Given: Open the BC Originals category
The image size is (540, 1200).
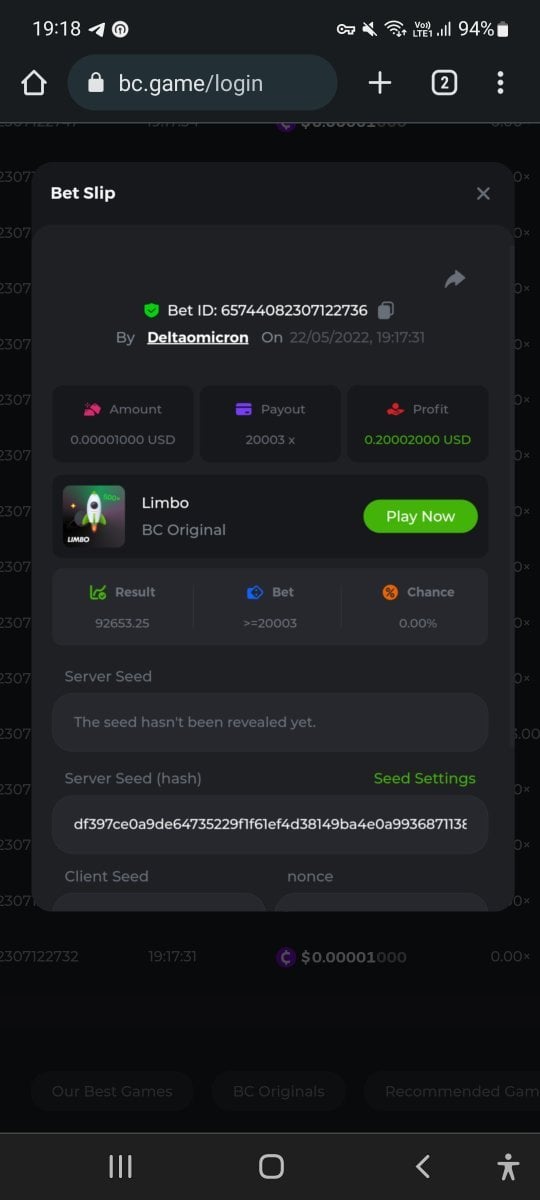Looking at the screenshot, I should (x=279, y=1091).
